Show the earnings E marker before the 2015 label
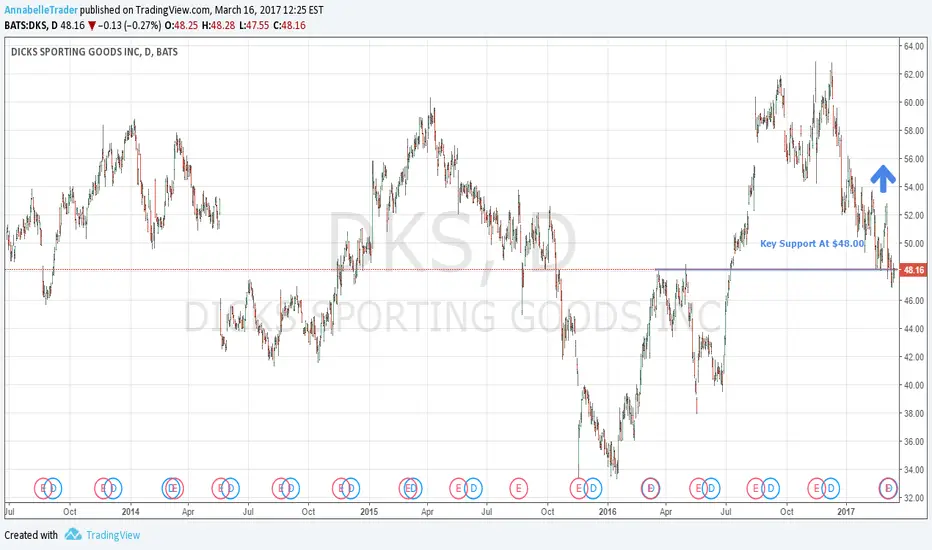Image resolution: width=932 pixels, height=550 pixels. pos(341,488)
